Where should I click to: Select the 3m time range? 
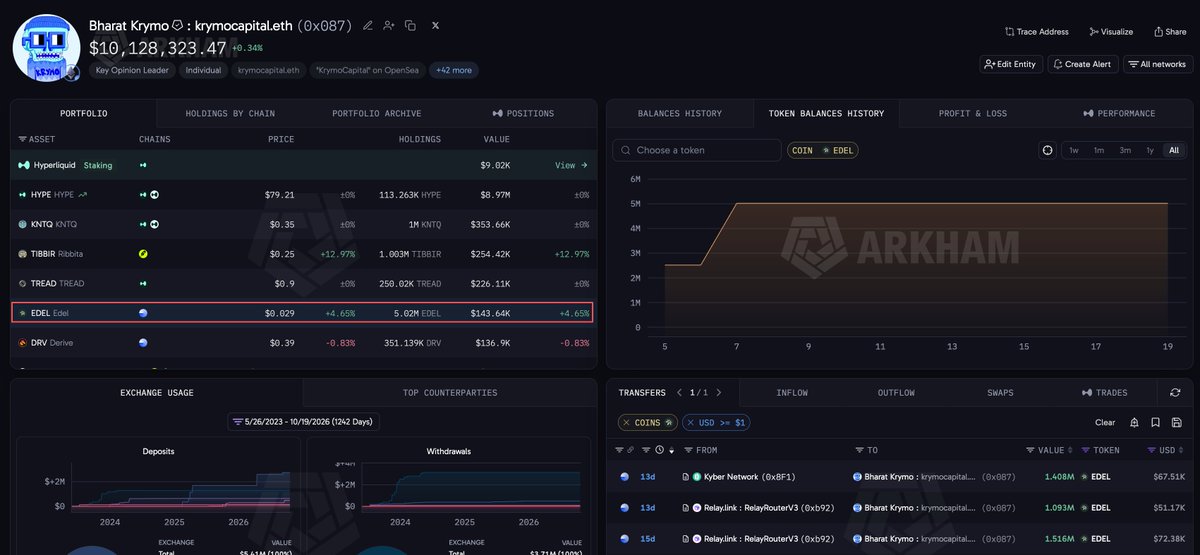pos(1125,150)
